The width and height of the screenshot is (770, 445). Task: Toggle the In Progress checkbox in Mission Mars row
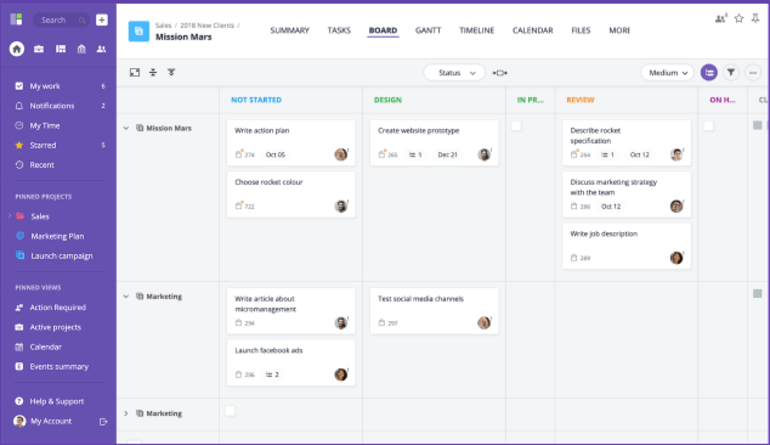[516, 126]
